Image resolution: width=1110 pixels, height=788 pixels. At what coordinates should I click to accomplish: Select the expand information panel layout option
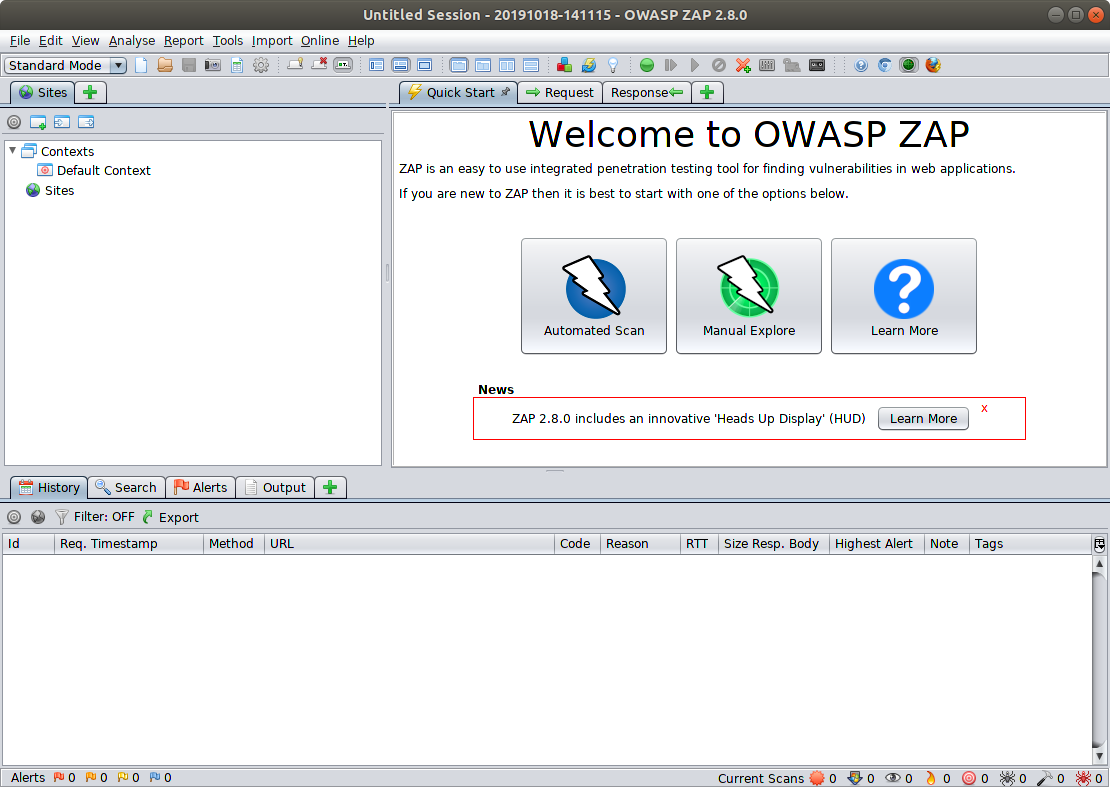[x=401, y=65]
